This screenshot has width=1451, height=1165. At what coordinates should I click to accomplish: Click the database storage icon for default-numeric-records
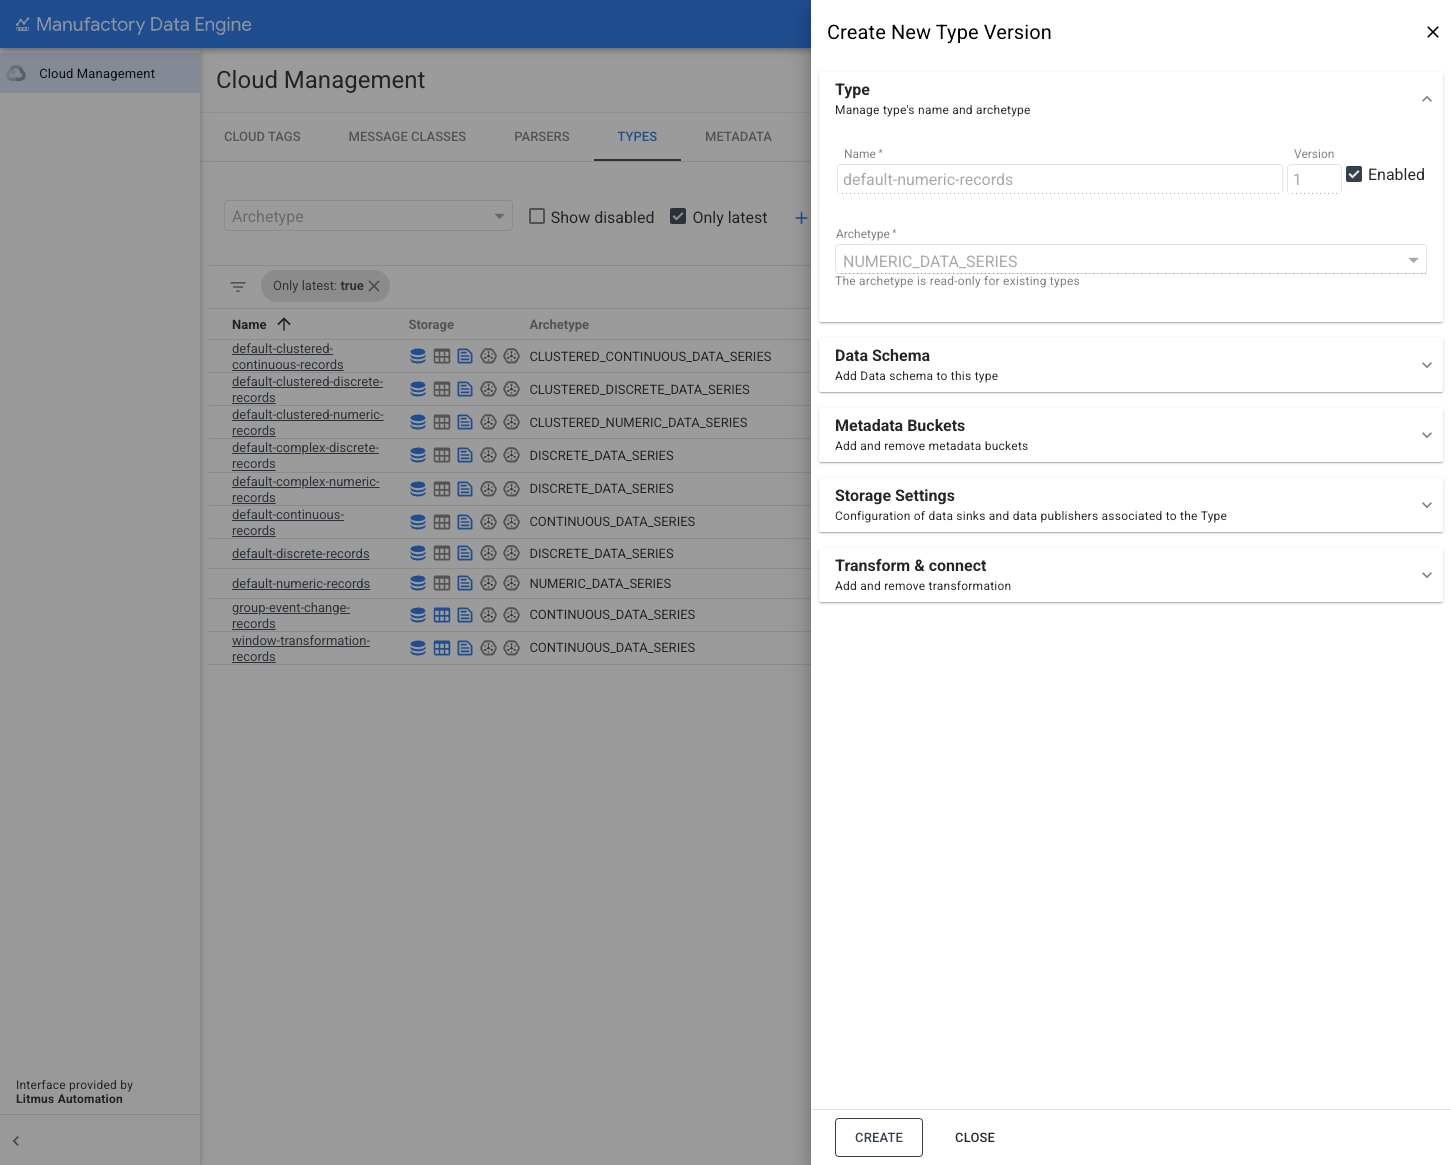pyautogui.click(x=418, y=583)
